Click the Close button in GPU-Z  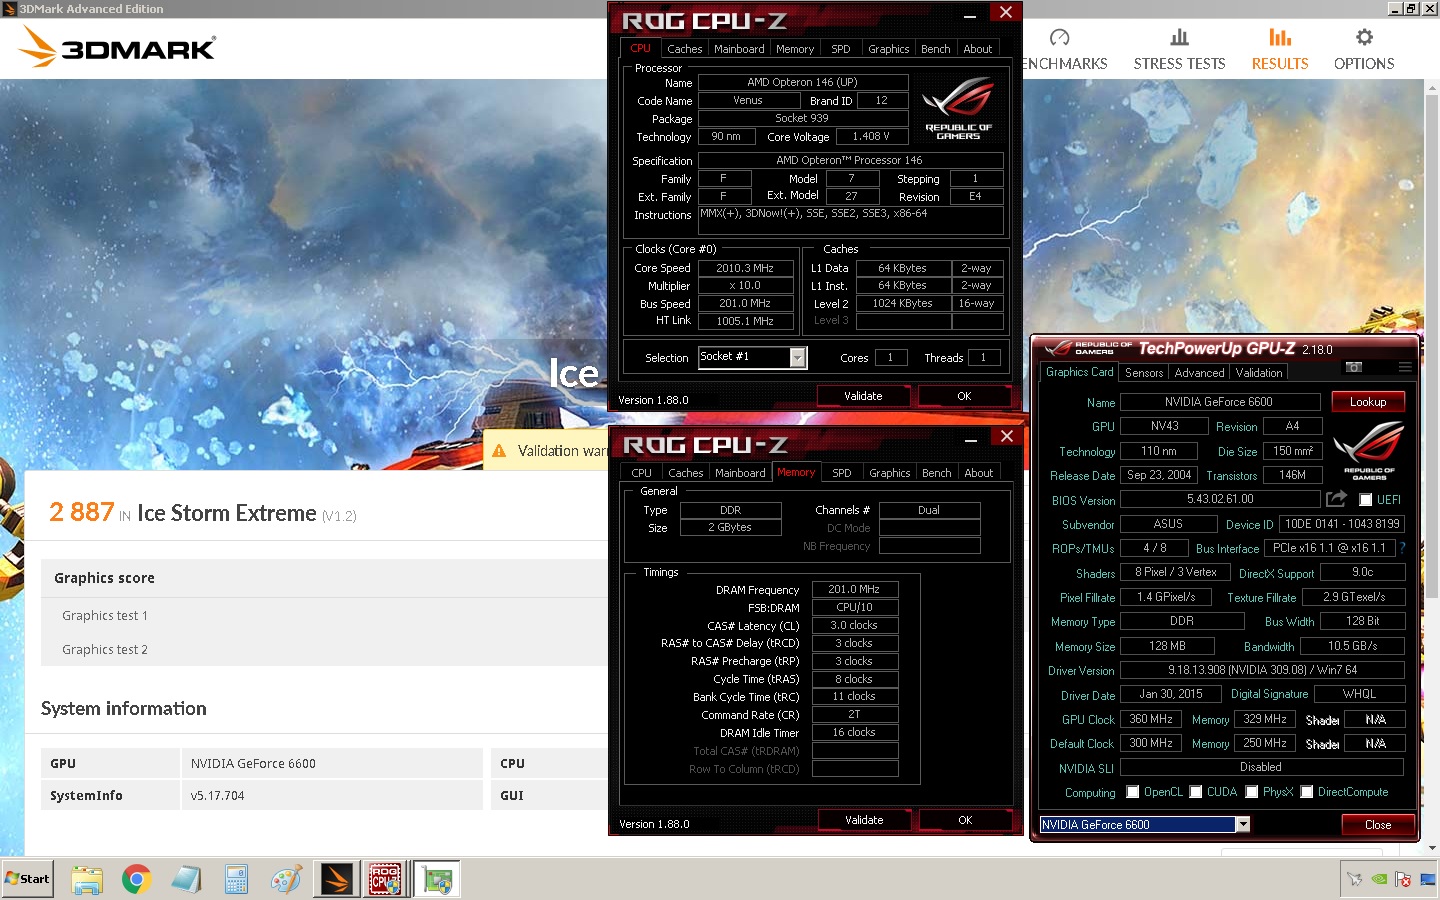(1378, 825)
